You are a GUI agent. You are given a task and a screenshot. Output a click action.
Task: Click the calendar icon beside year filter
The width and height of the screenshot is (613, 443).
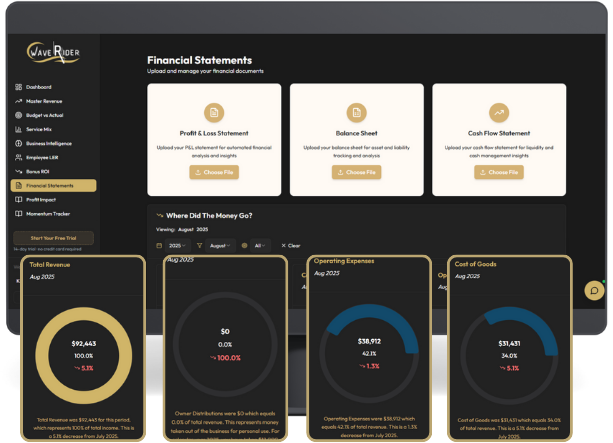(x=159, y=246)
